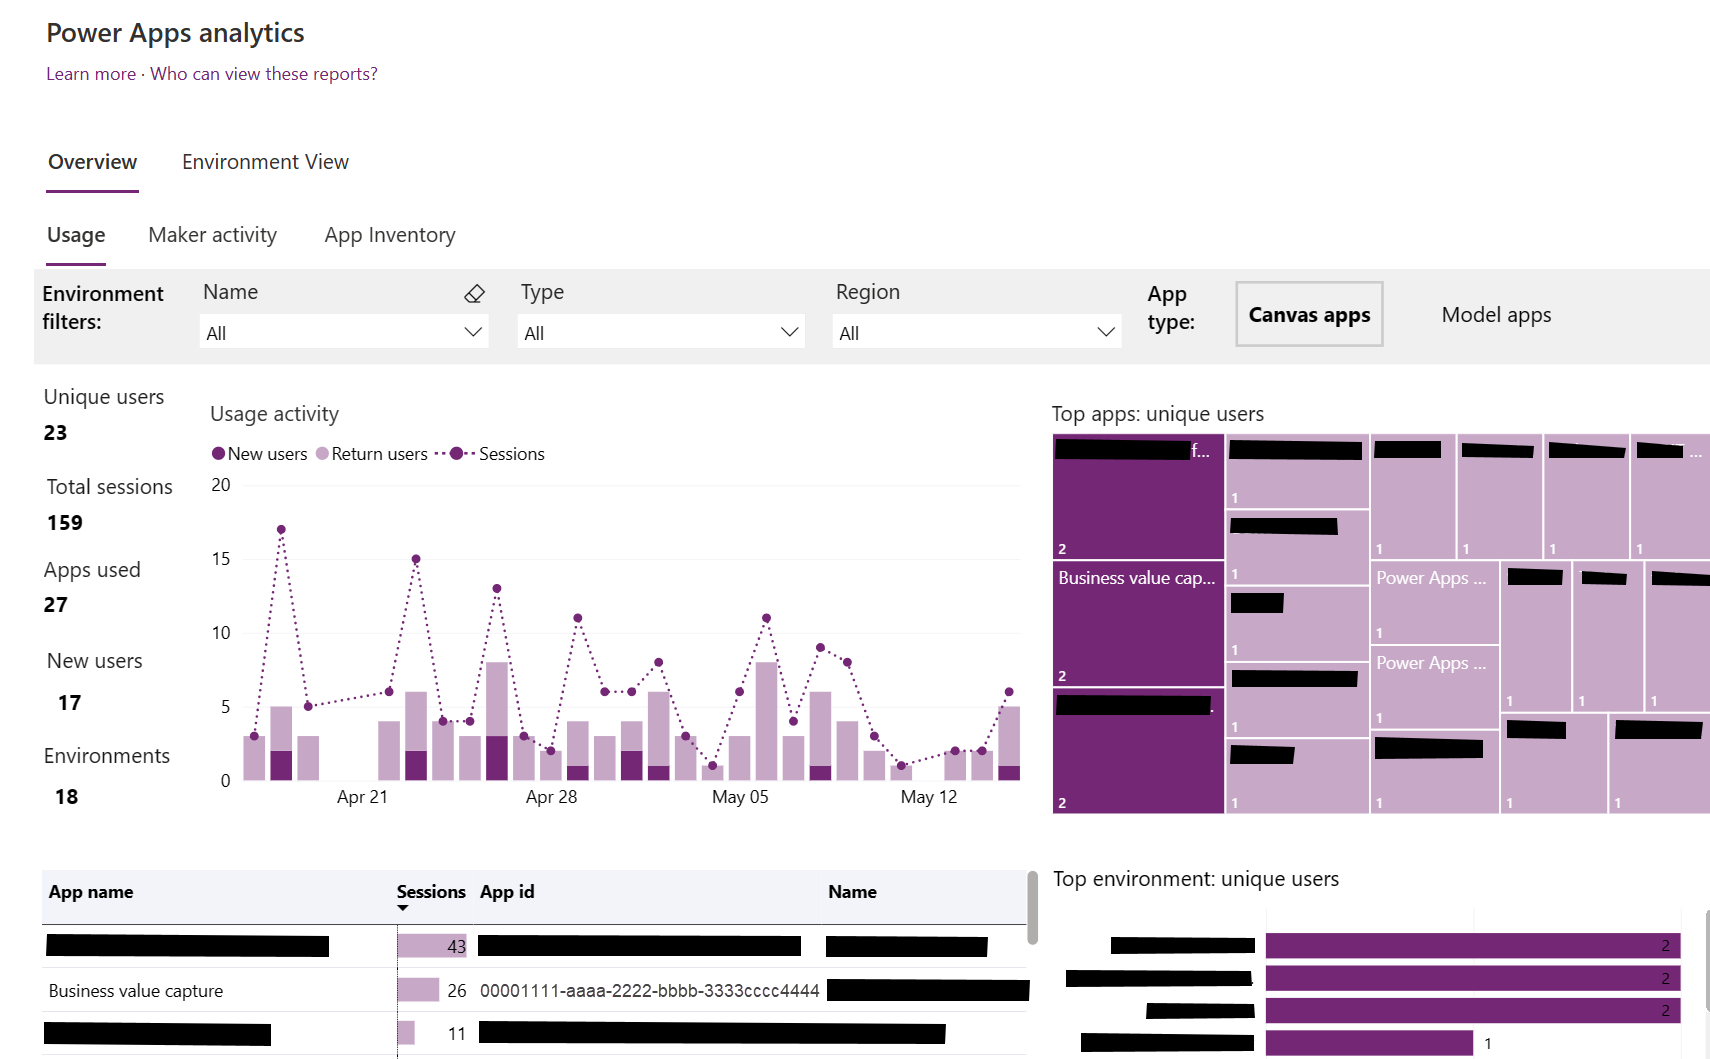Click the Unique users value 23
Screen dimensions: 1710x1059
(x=56, y=433)
